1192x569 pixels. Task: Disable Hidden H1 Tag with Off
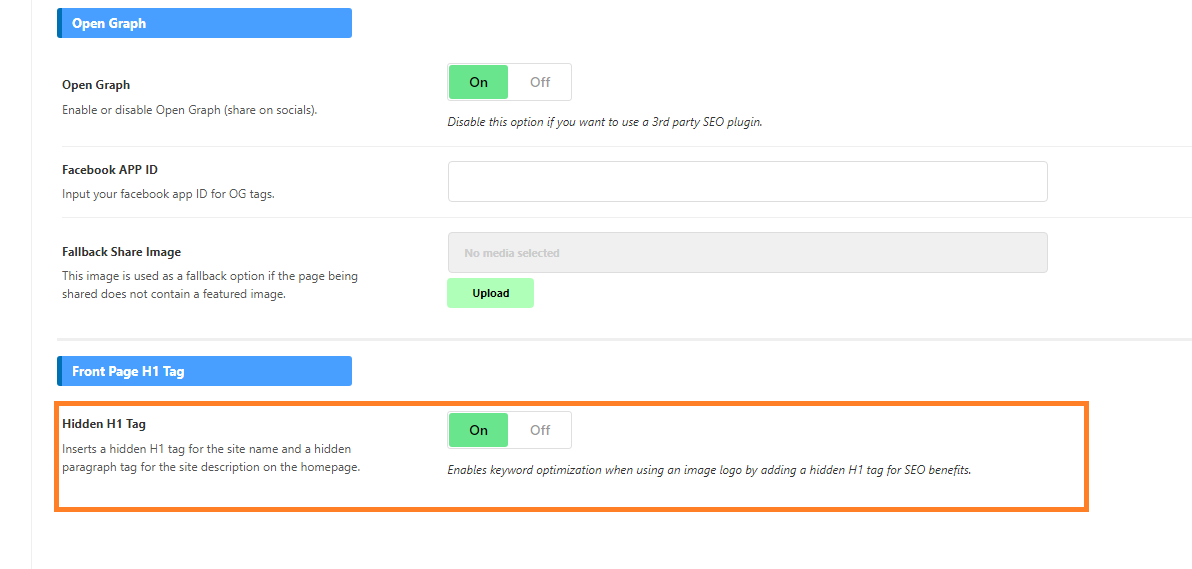(x=540, y=431)
